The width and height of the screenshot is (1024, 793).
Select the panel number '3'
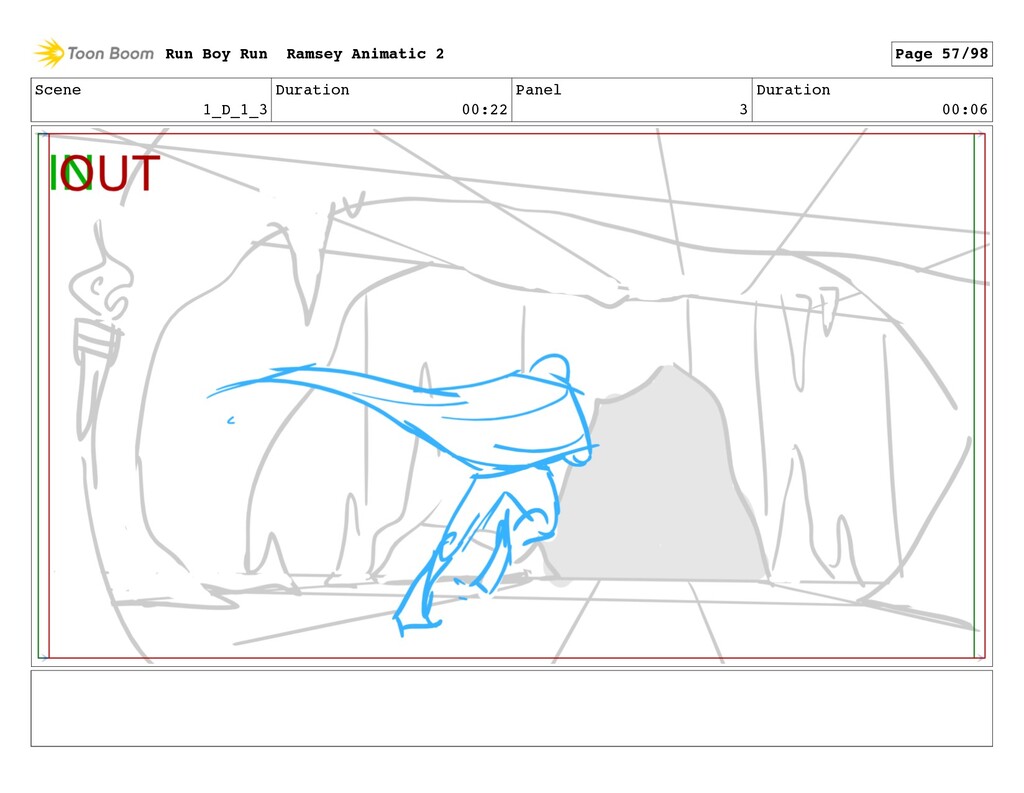(743, 110)
